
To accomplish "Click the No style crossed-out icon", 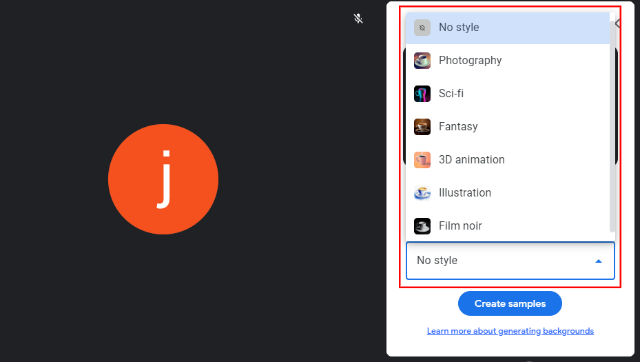I will click(x=422, y=28).
